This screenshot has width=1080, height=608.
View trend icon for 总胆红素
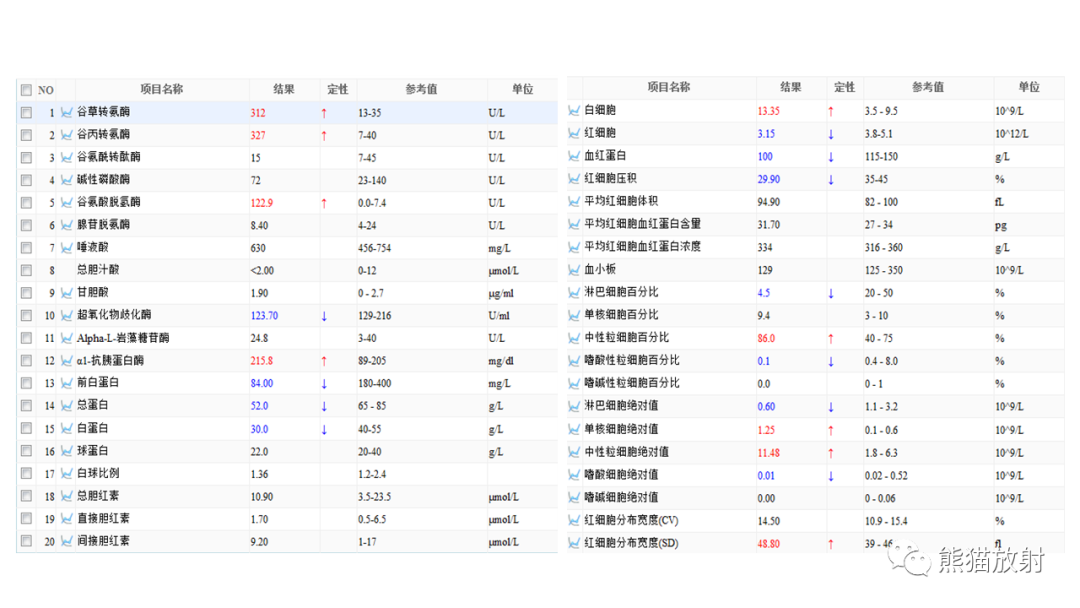66,496
